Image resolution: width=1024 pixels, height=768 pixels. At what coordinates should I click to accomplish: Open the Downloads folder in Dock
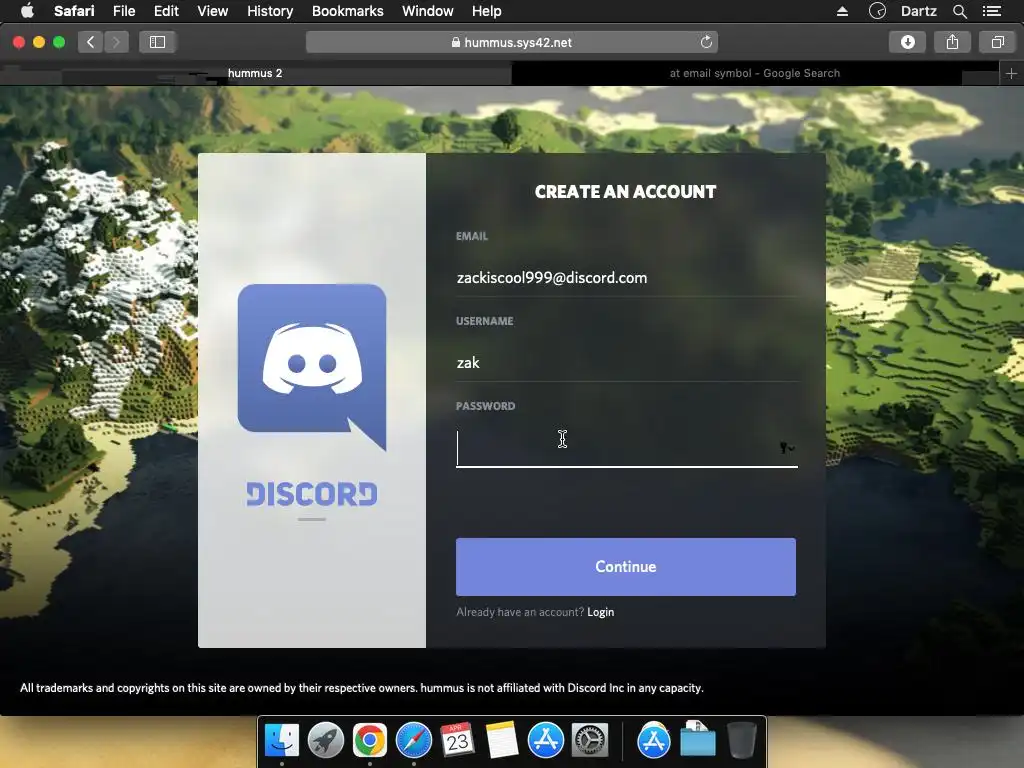(697, 741)
